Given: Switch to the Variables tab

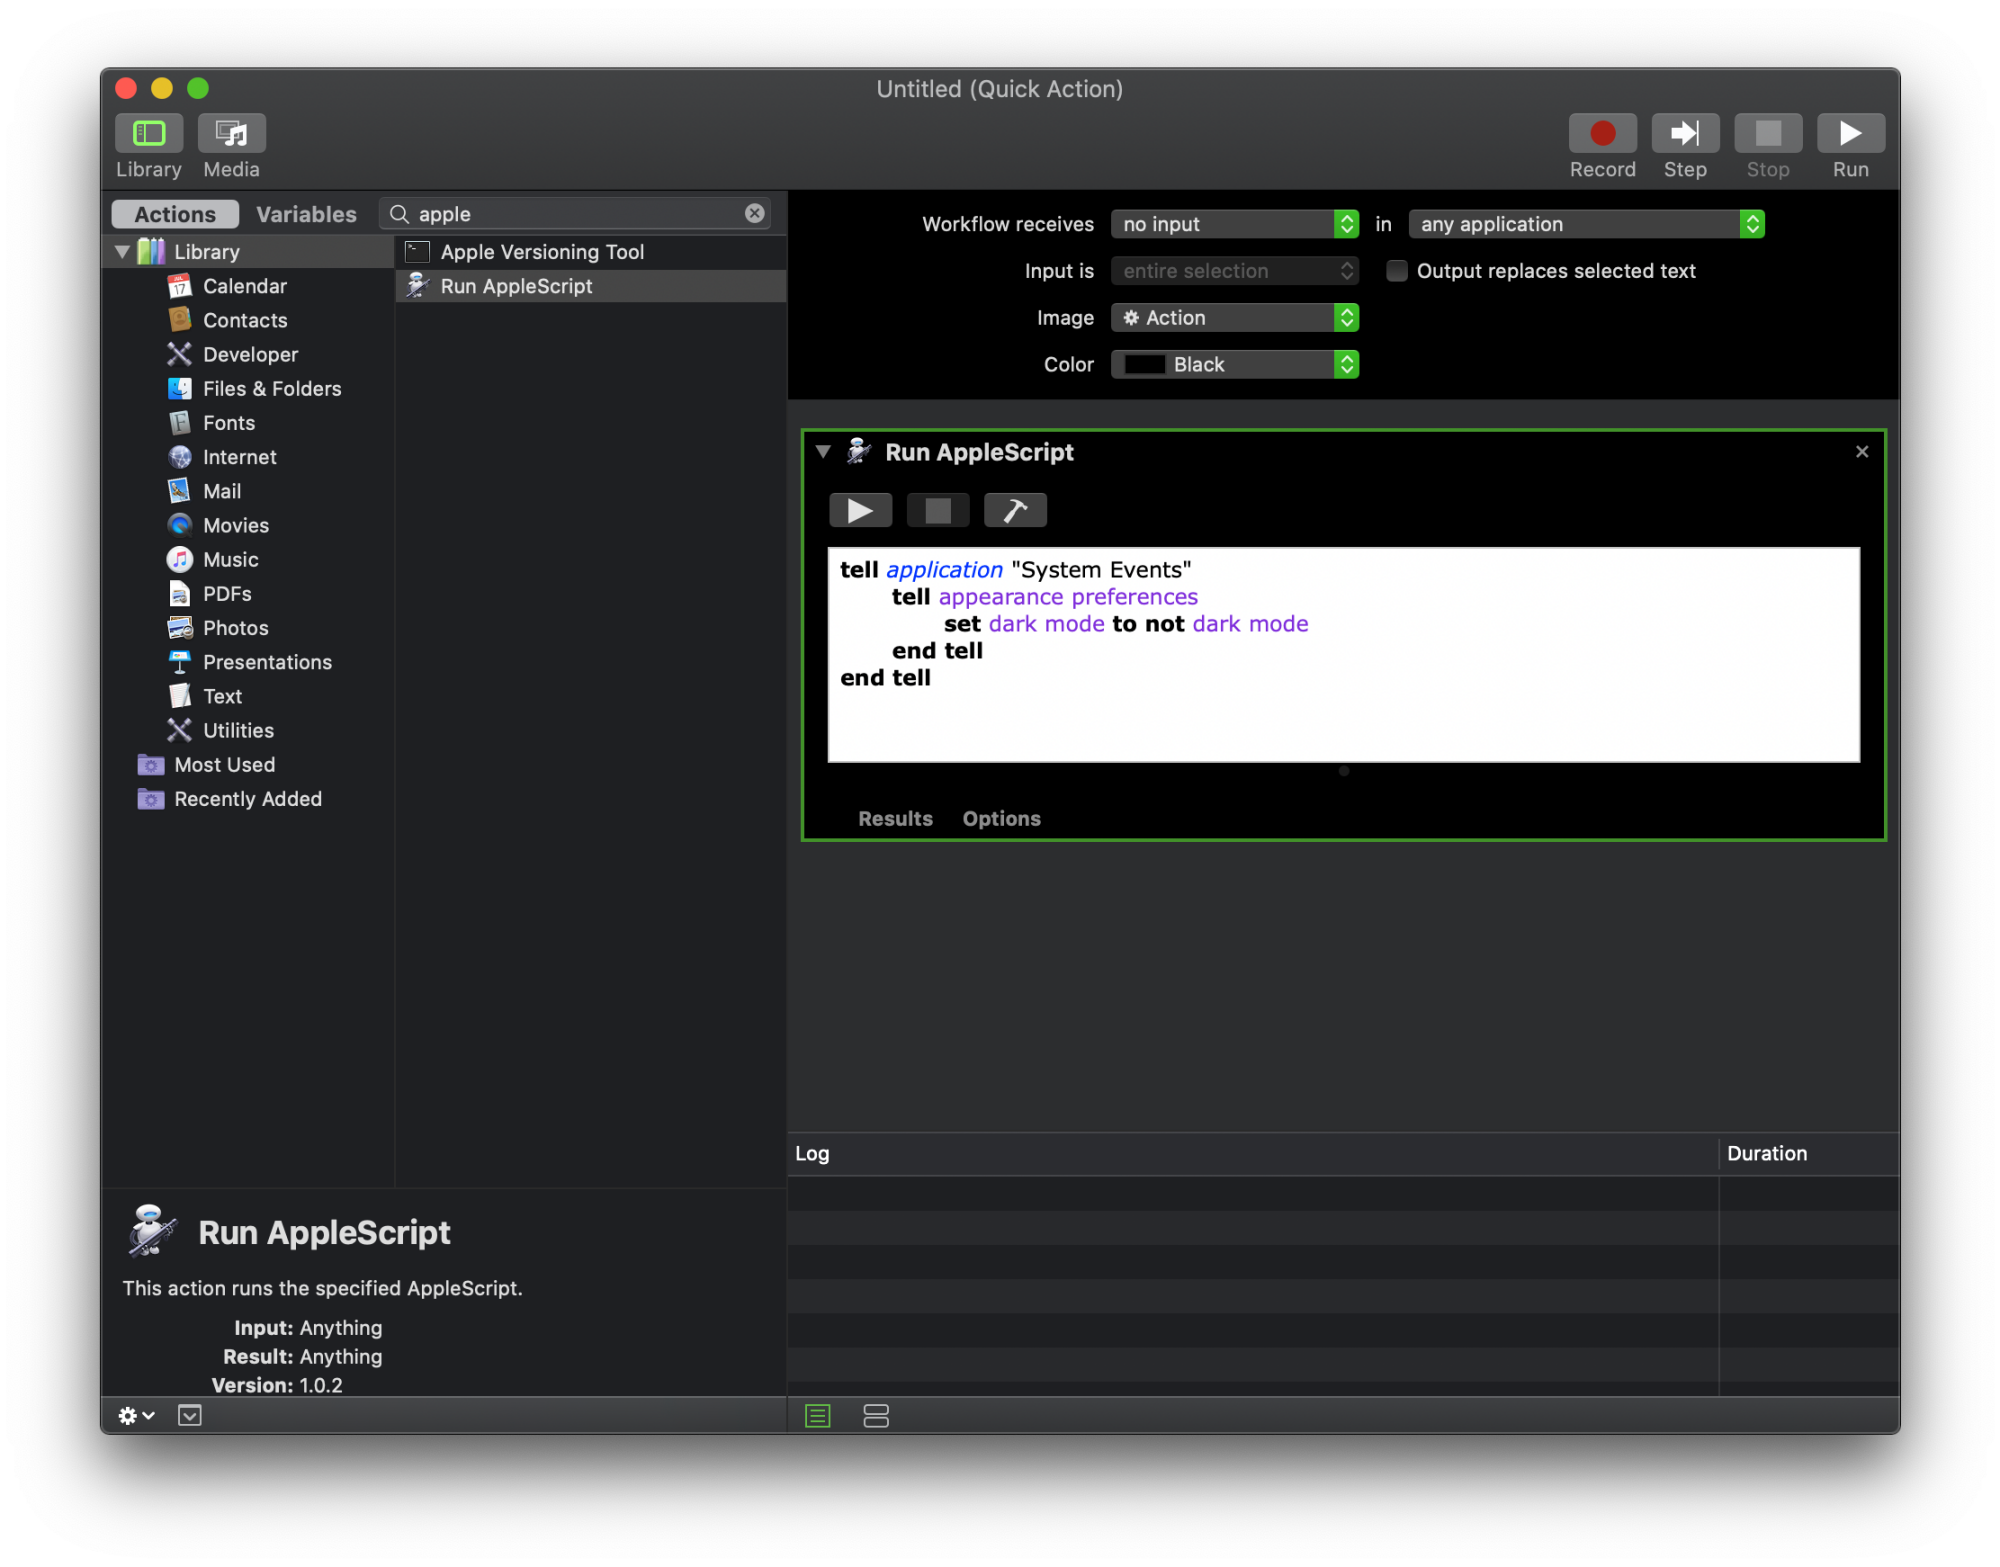Looking at the screenshot, I should pos(306,214).
